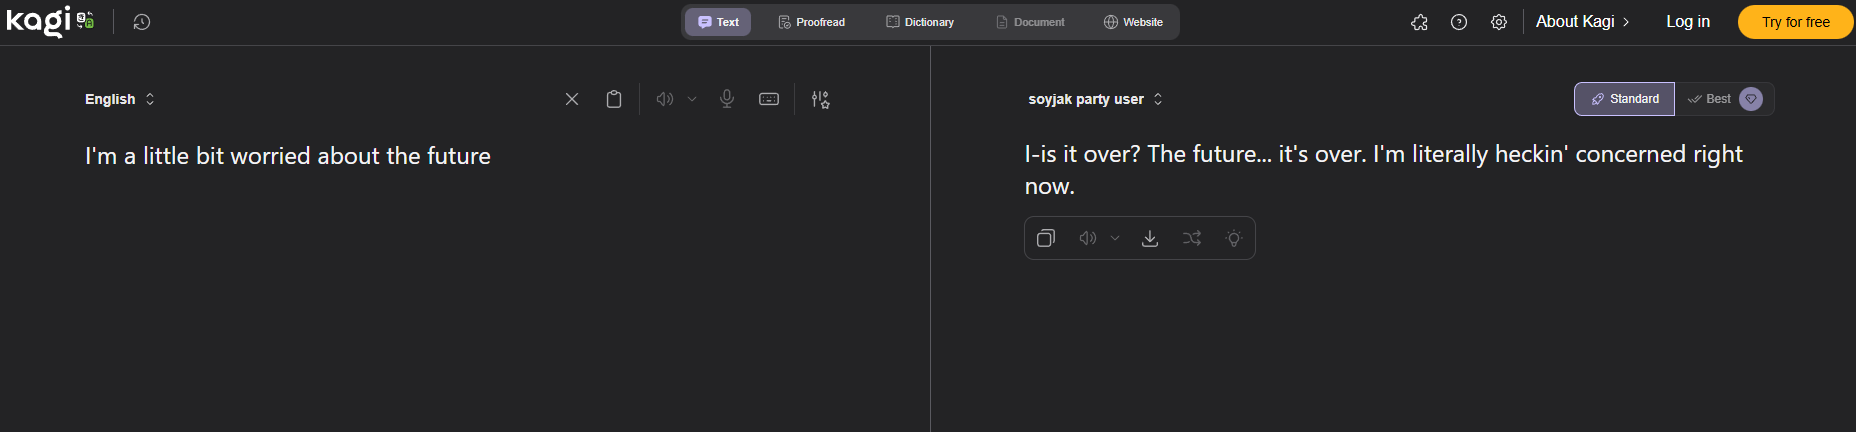The width and height of the screenshot is (1856, 432).
Task: Open the soyjak party user target language selector
Action: [1096, 99]
